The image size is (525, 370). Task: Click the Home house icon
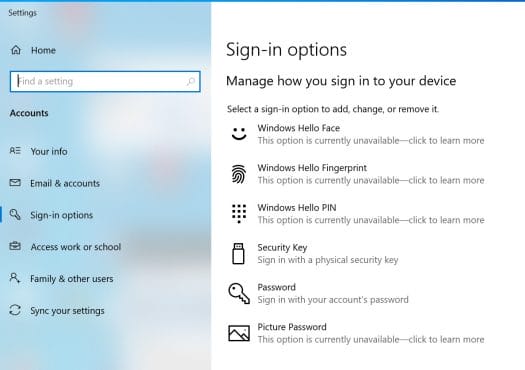(16, 50)
